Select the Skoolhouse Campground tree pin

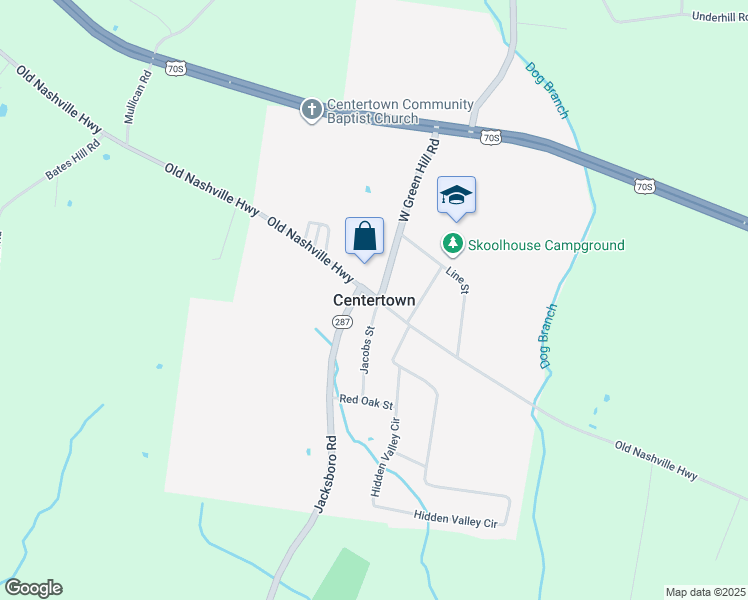453,244
